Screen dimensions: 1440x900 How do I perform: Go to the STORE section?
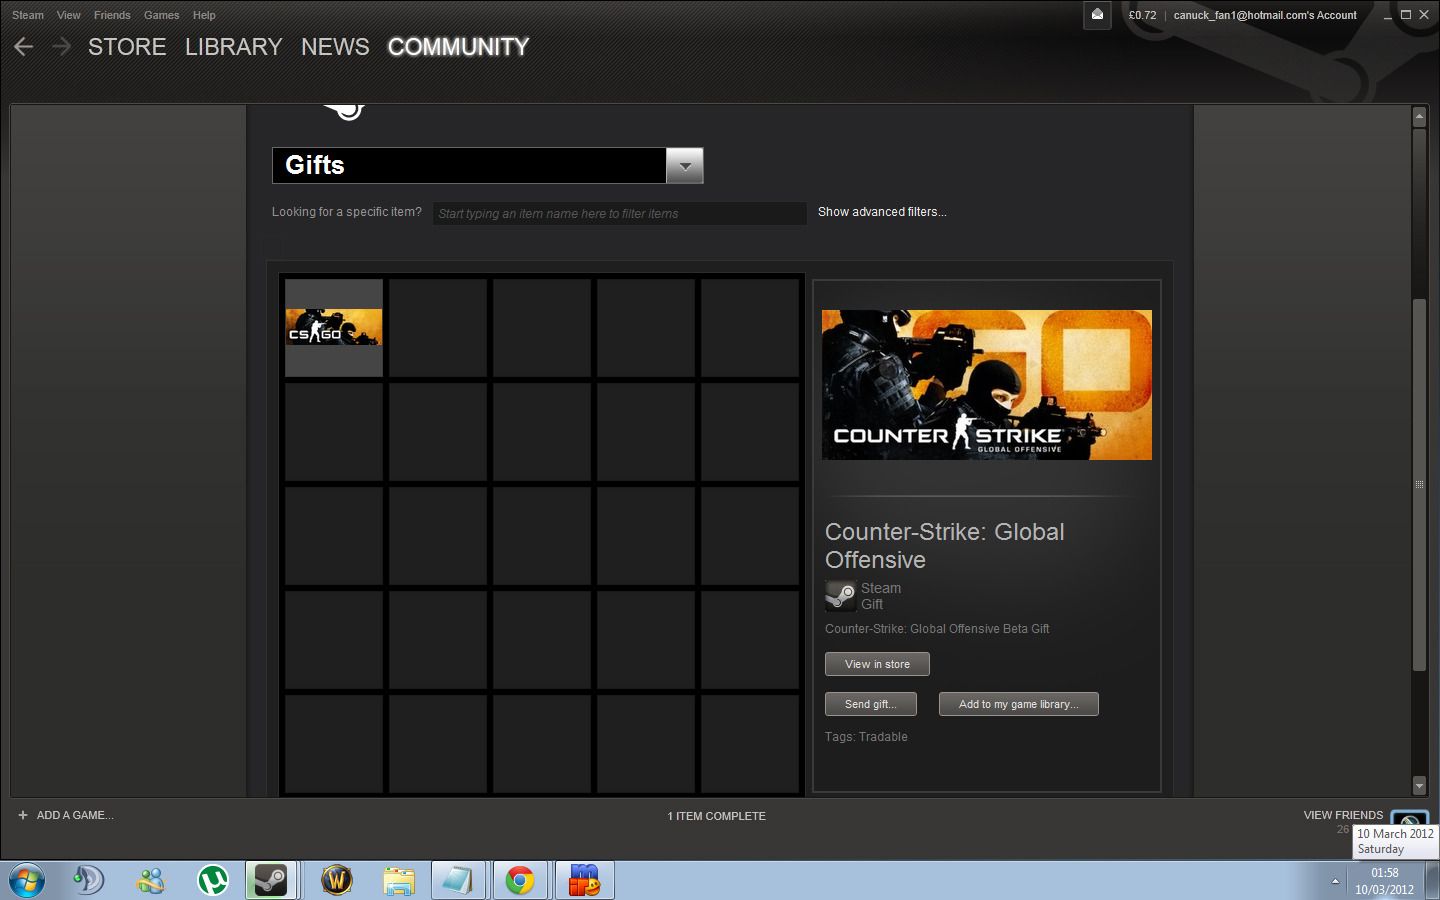127,47
